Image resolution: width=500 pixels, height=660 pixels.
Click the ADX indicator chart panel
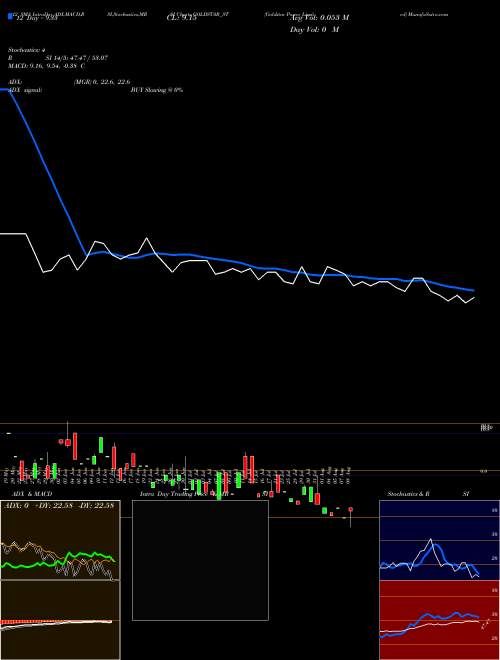click(x=60, y=540)
